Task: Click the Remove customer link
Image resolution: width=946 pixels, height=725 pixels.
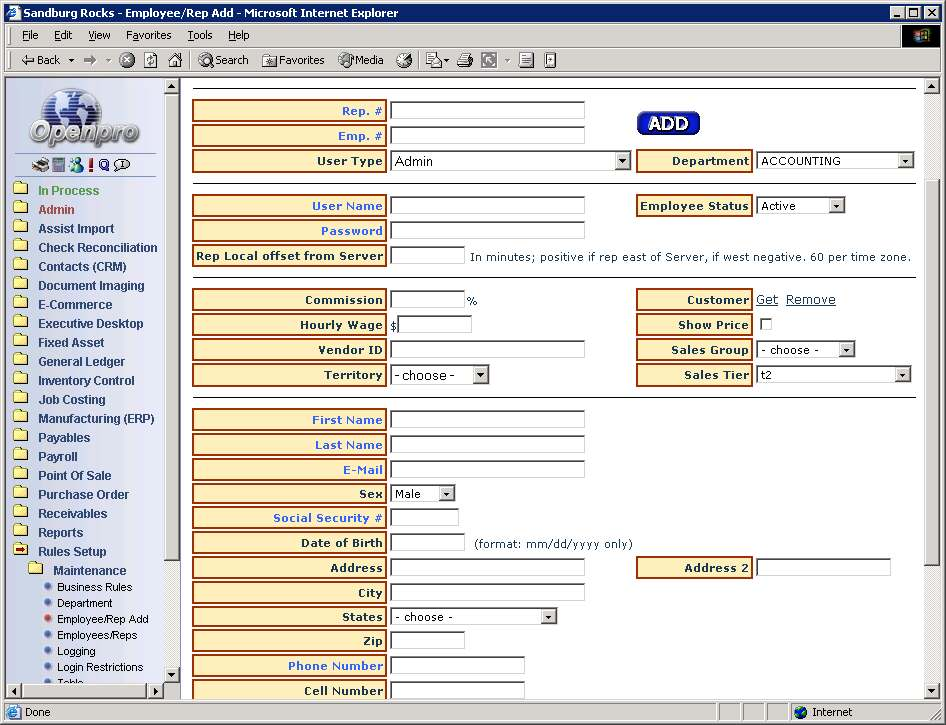Action: click(810, 300)
